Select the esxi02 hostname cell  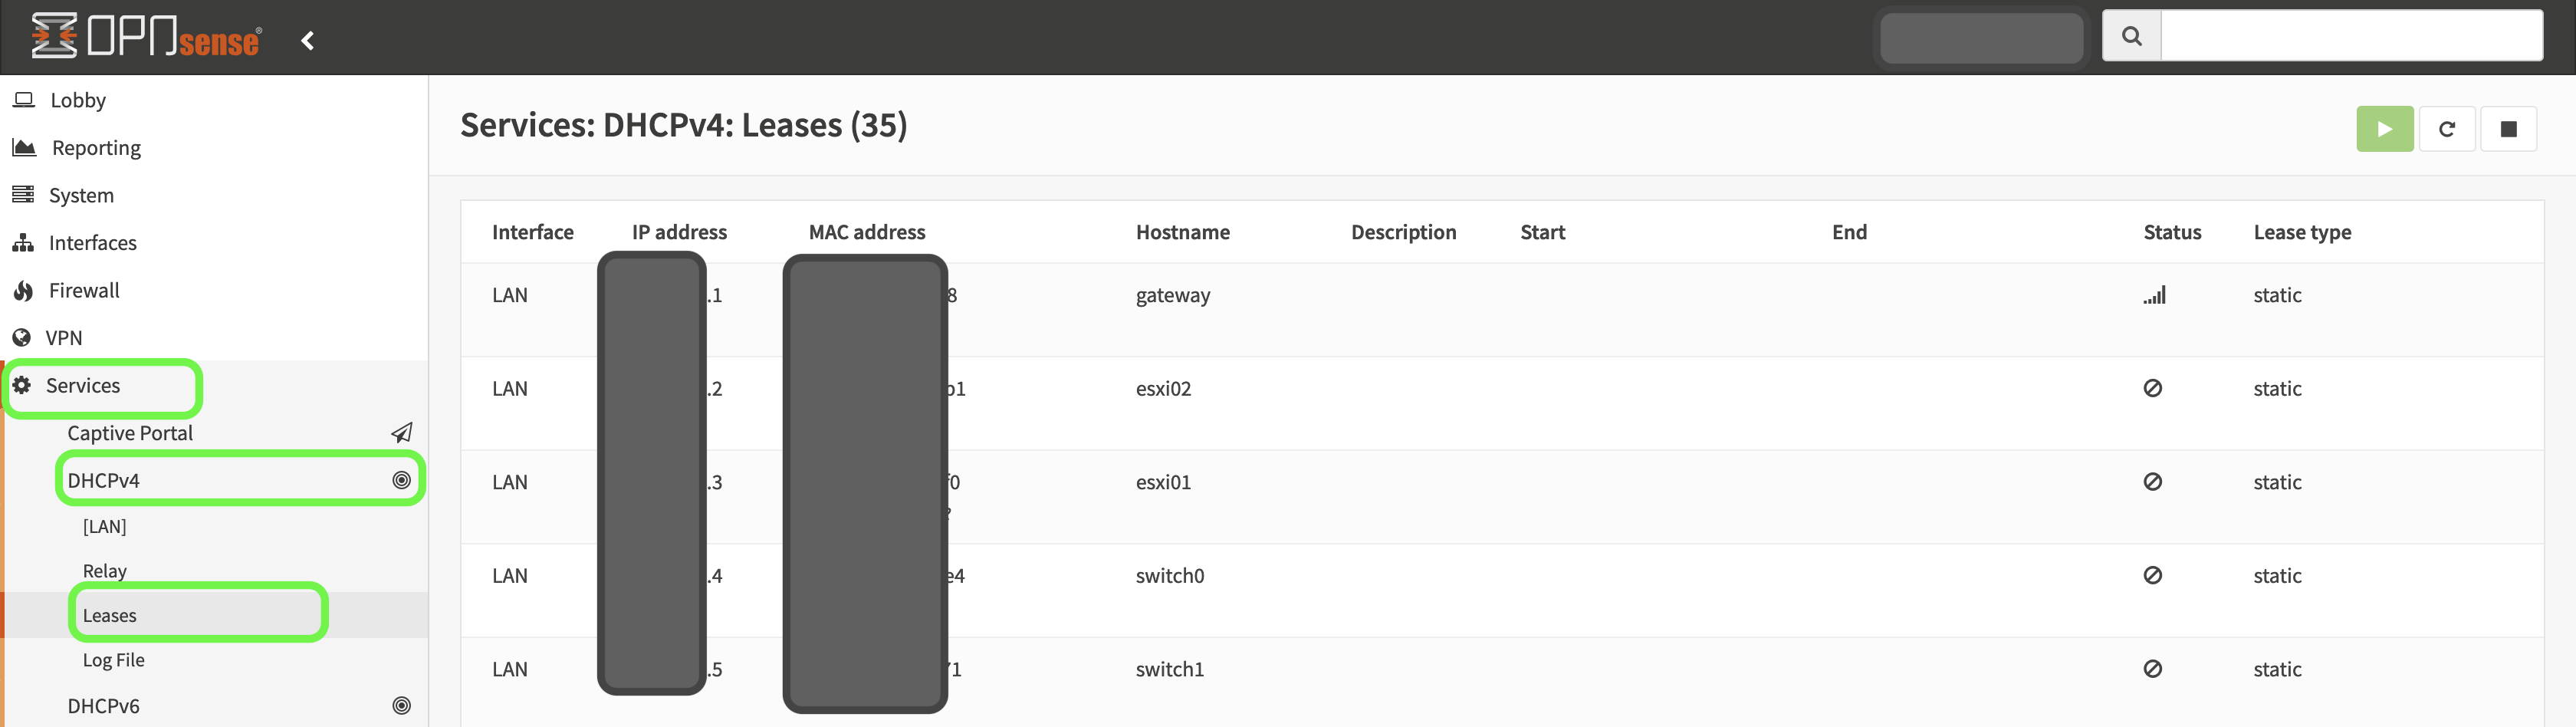coord(1163,388)
